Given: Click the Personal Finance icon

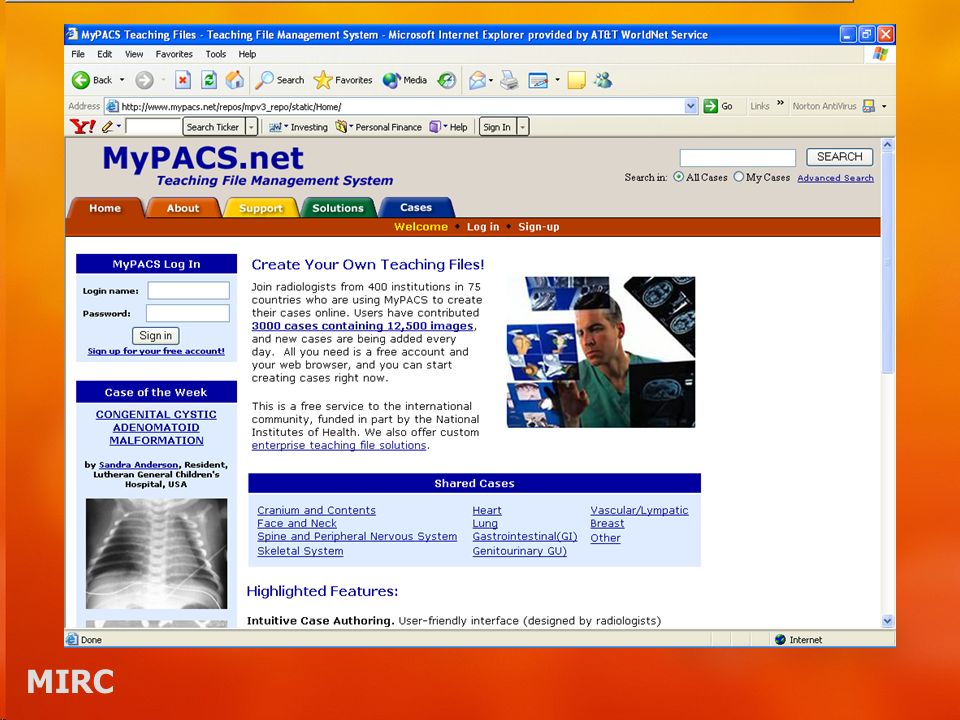Looking at the screenshot, I should 341,127.
